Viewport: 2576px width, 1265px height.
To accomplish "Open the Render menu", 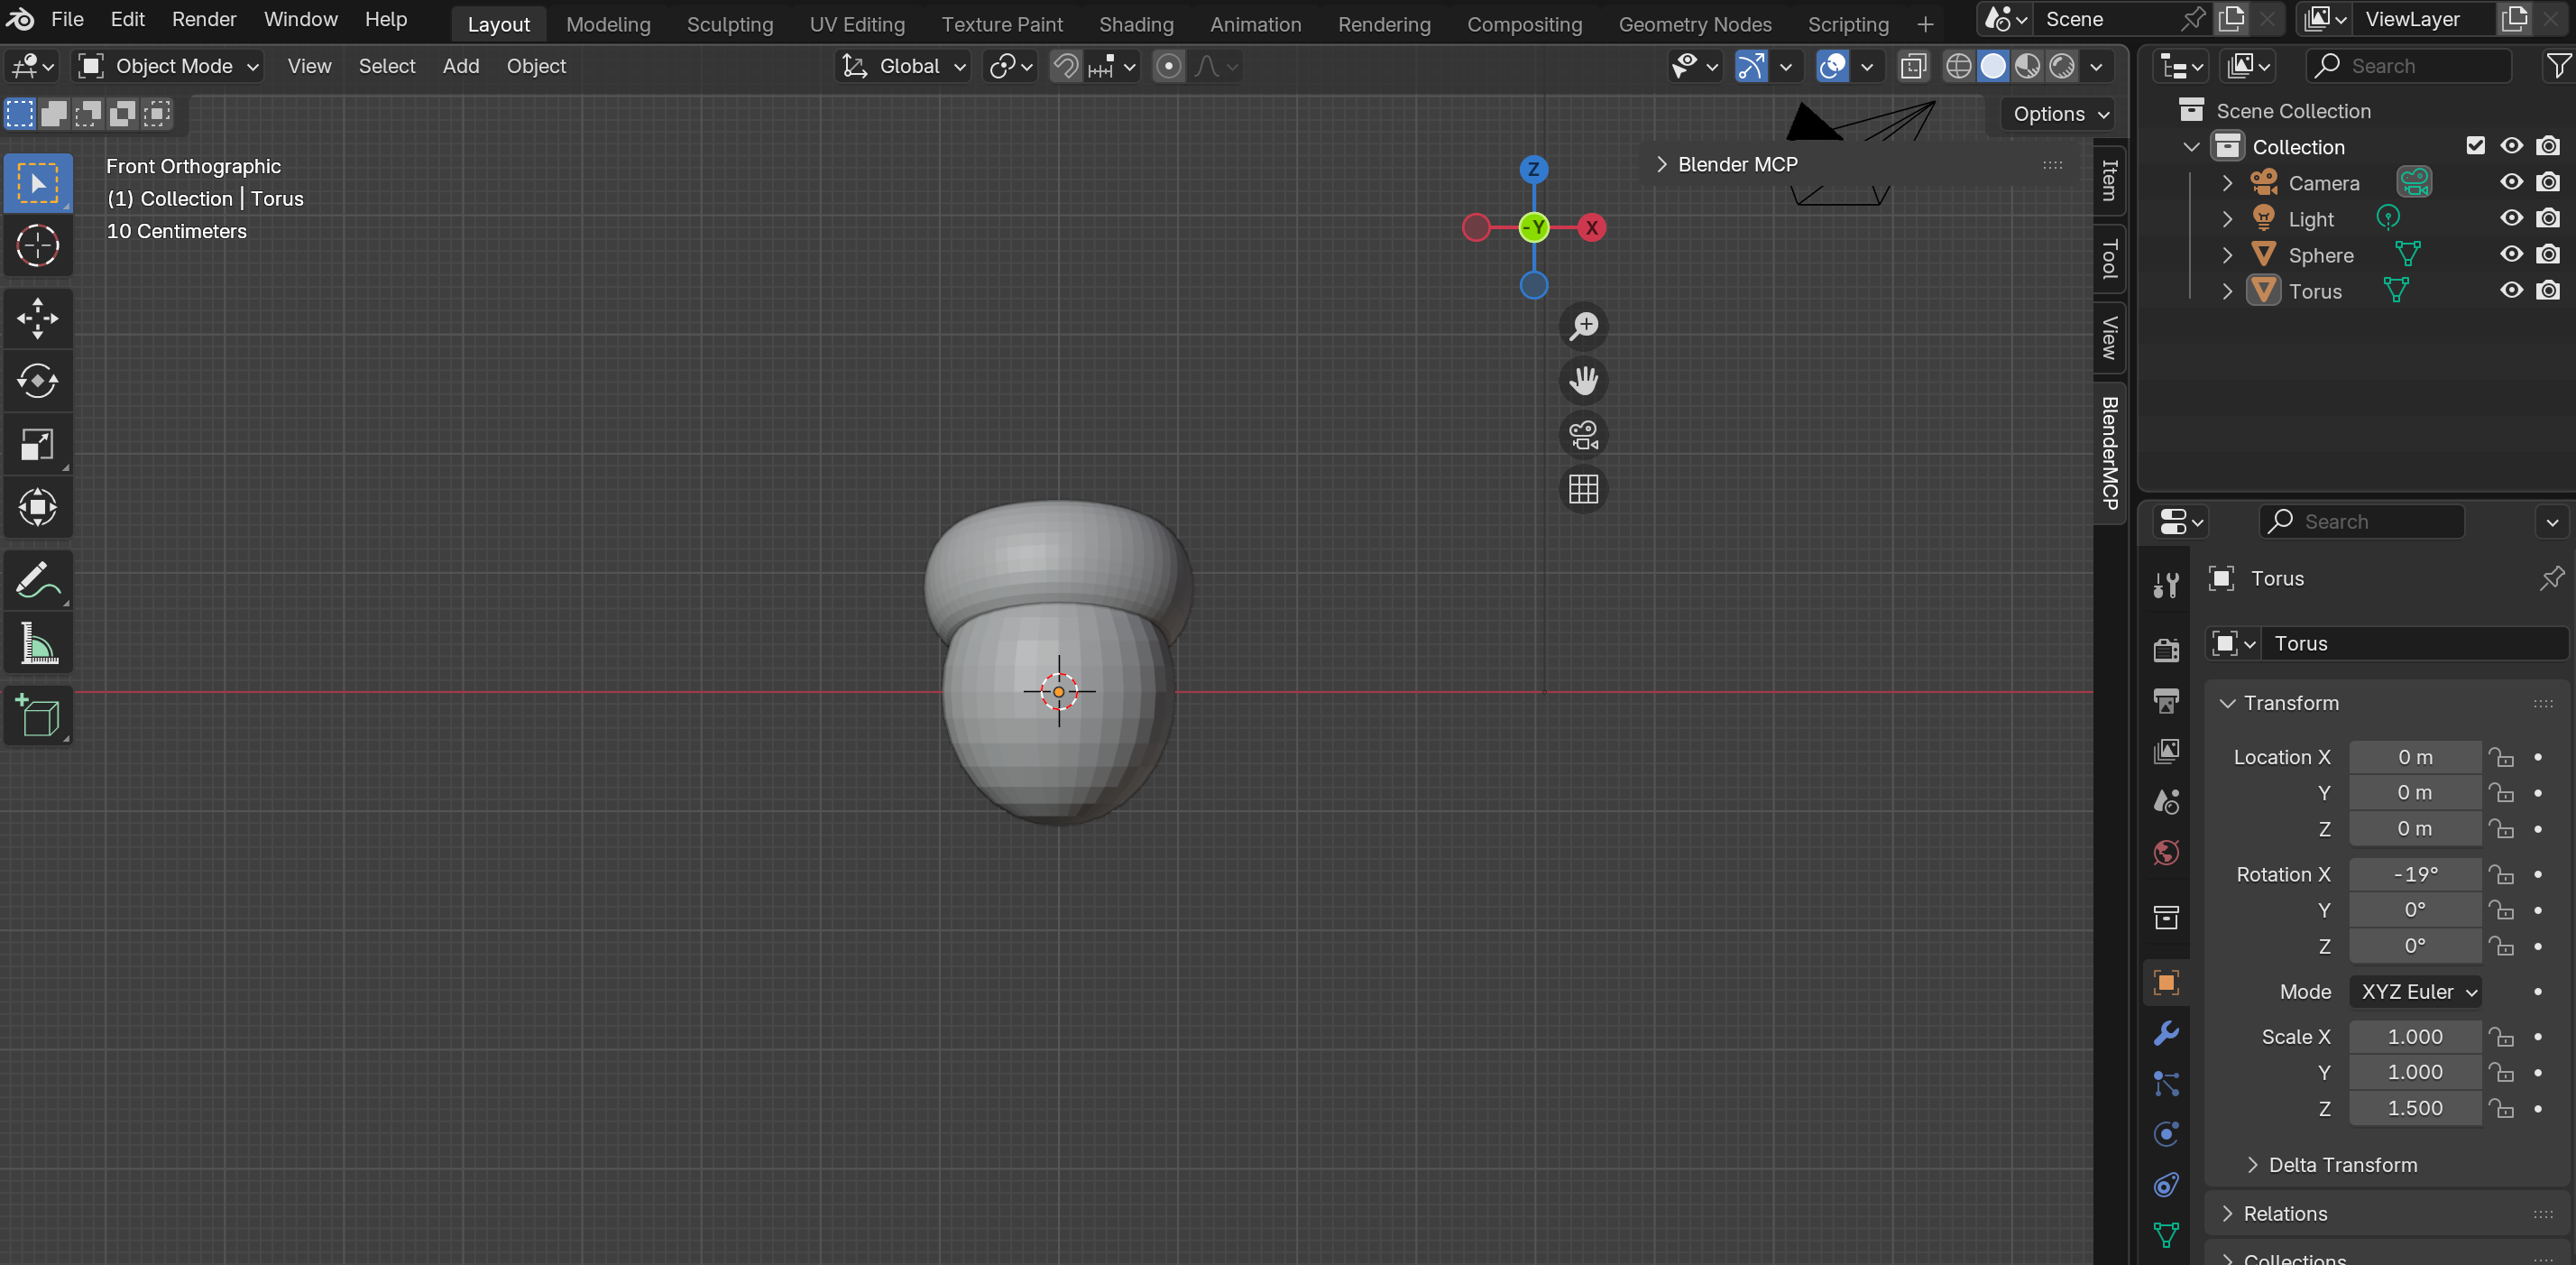I will click(x=204, y=19).
